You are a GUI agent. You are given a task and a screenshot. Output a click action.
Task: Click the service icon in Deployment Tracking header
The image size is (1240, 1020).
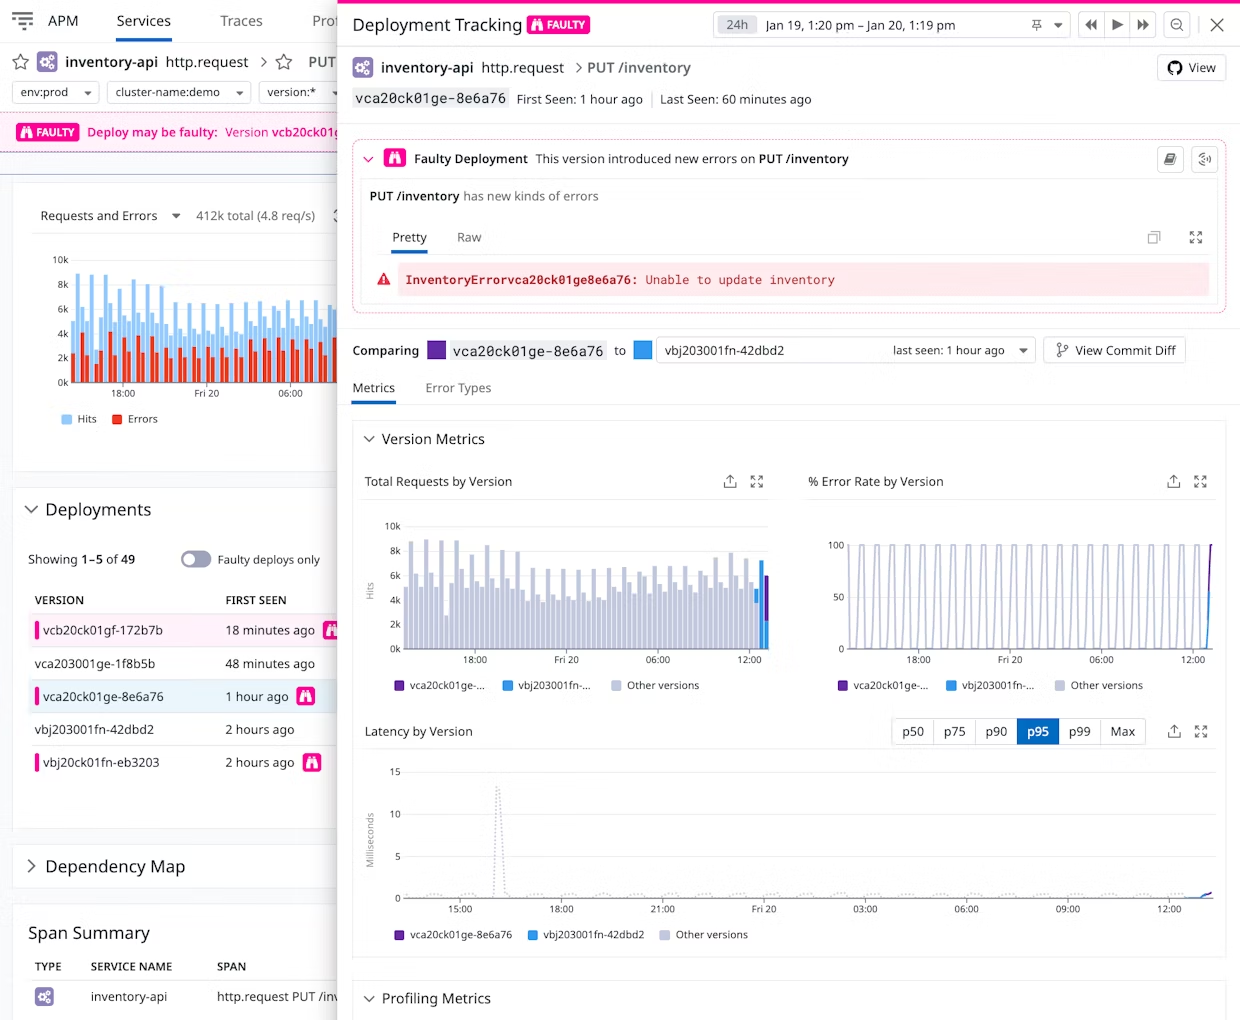pos(363,68)
